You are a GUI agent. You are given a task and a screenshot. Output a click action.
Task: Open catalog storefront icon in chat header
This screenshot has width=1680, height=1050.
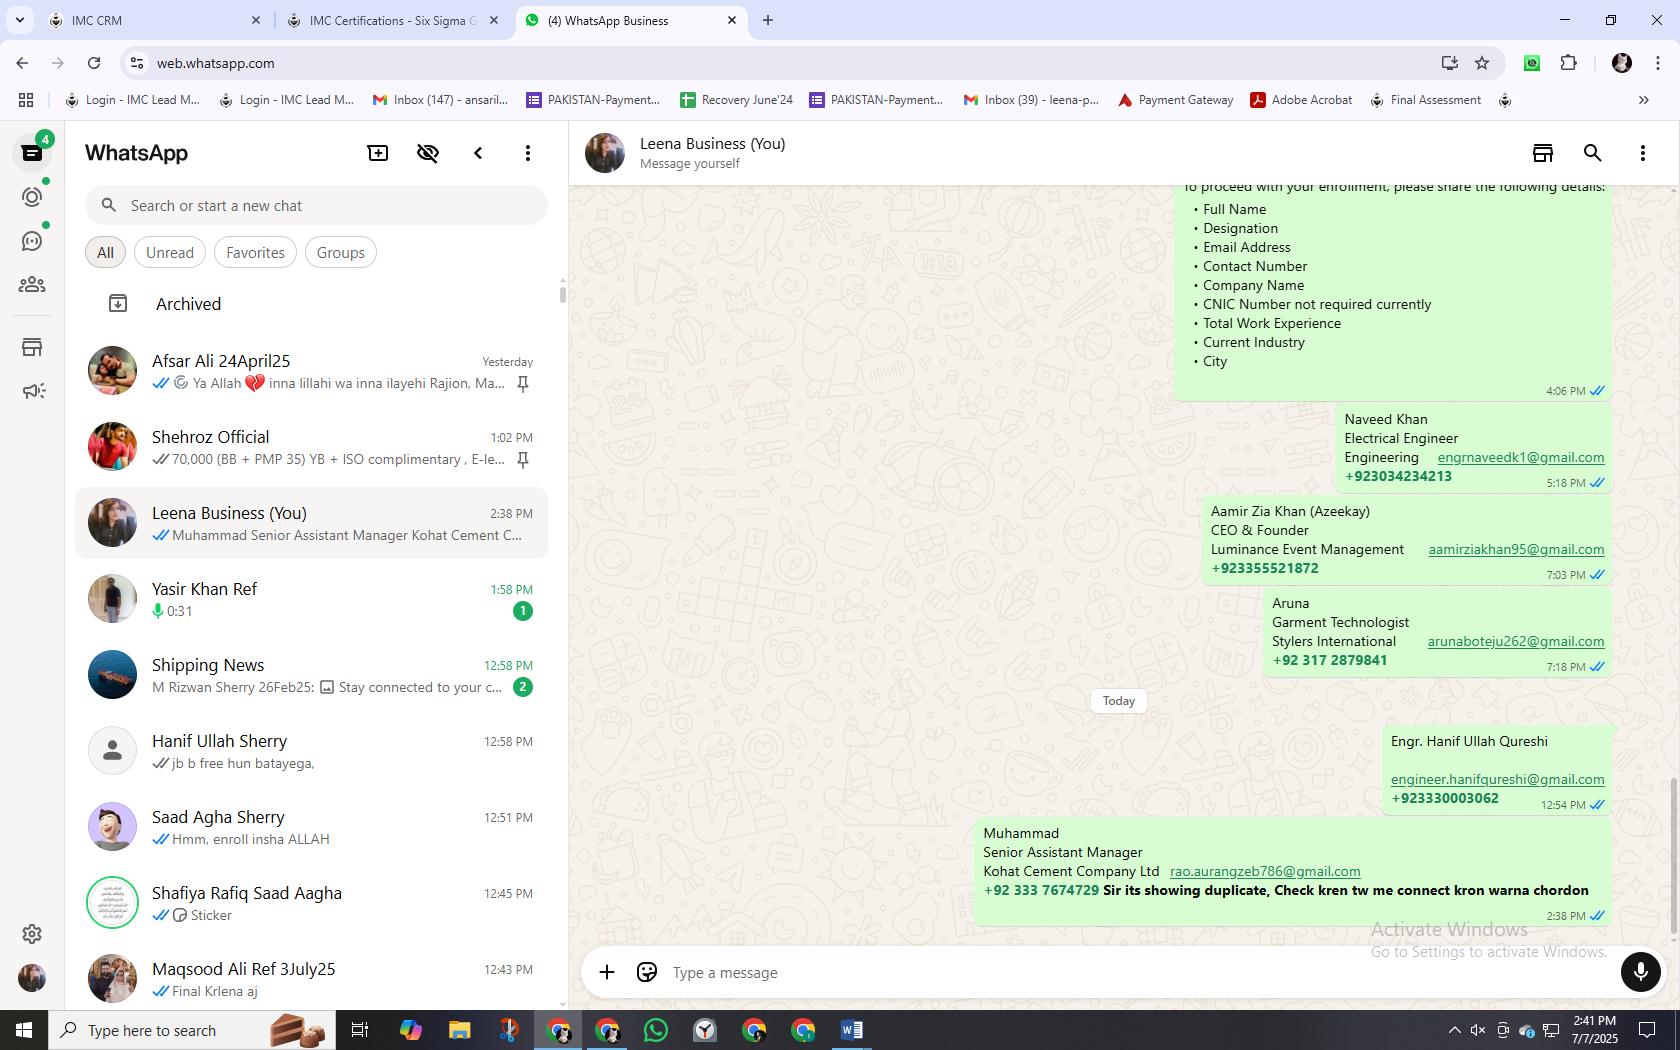pyautogui.click(x=1543, y=153)
